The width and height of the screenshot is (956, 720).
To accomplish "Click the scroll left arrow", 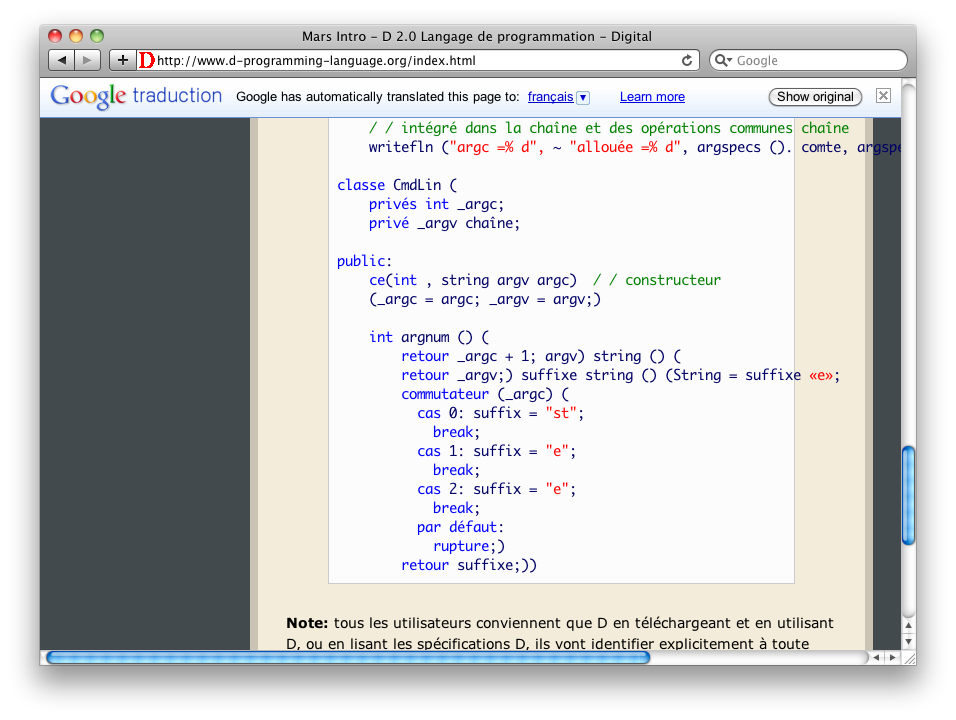I will (x=876, y=657).
